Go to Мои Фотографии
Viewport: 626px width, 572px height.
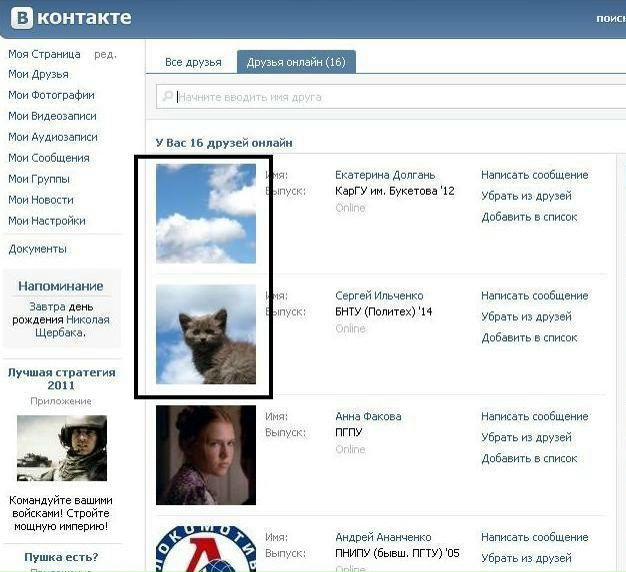pyautogui.click(x=51, y=95)
